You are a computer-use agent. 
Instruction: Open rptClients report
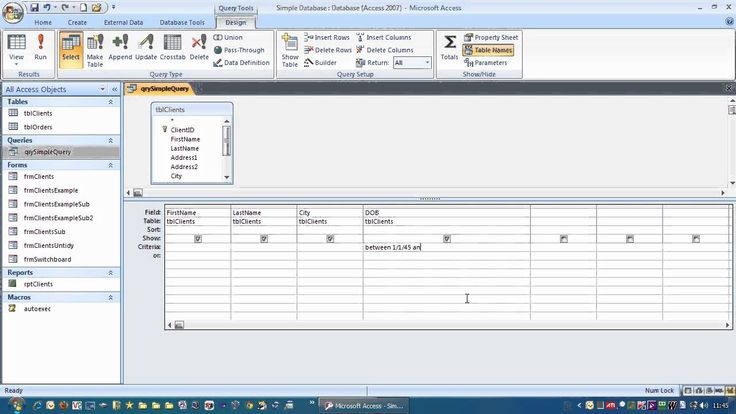(x=38, y=284)
